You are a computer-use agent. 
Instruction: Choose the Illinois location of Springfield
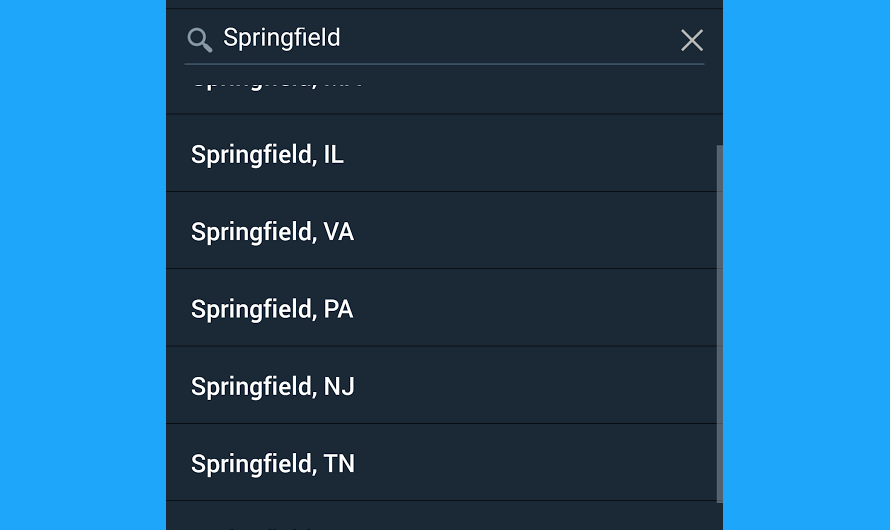(442, 153)
